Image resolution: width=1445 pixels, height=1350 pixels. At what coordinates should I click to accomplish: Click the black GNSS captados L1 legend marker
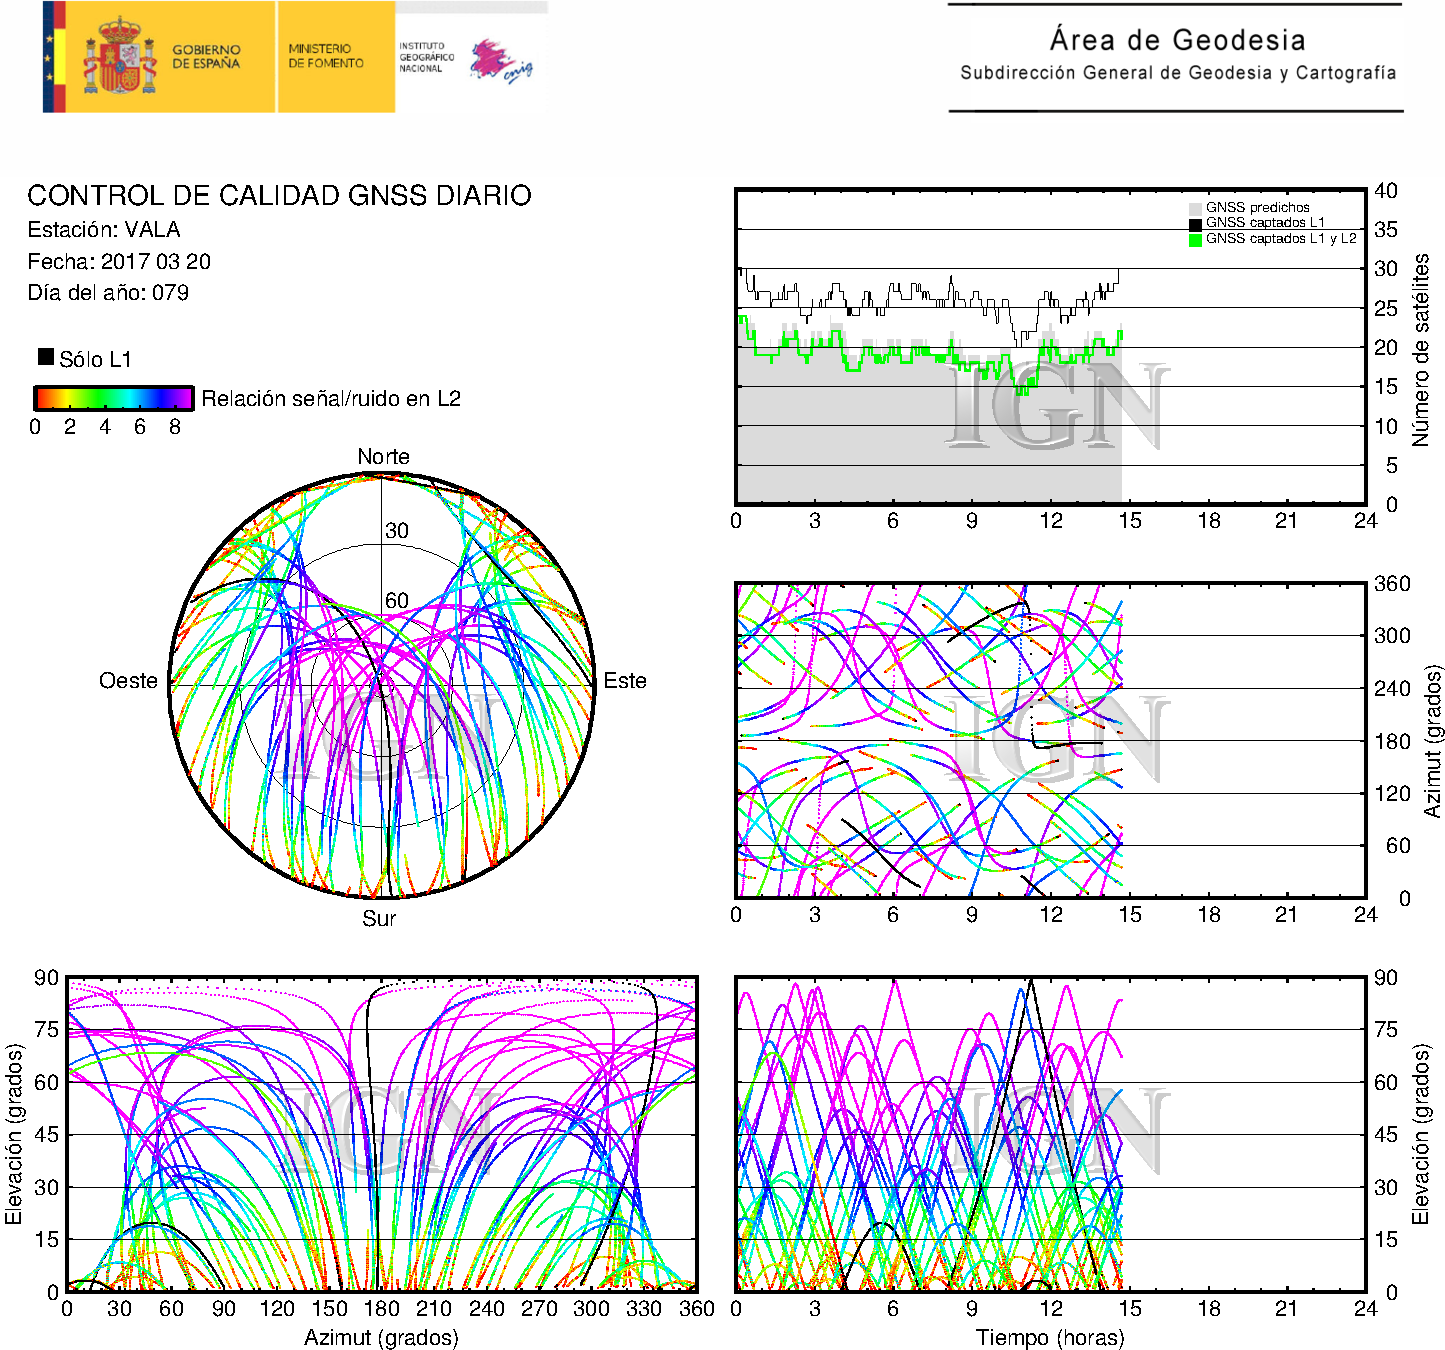(x=1195, y=223)
